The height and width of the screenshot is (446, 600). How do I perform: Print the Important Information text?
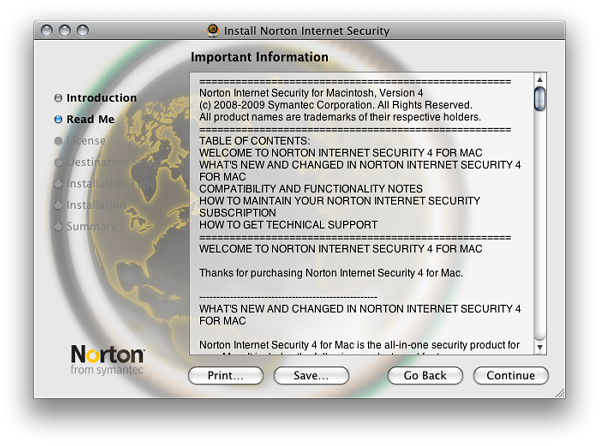[225, 376]
